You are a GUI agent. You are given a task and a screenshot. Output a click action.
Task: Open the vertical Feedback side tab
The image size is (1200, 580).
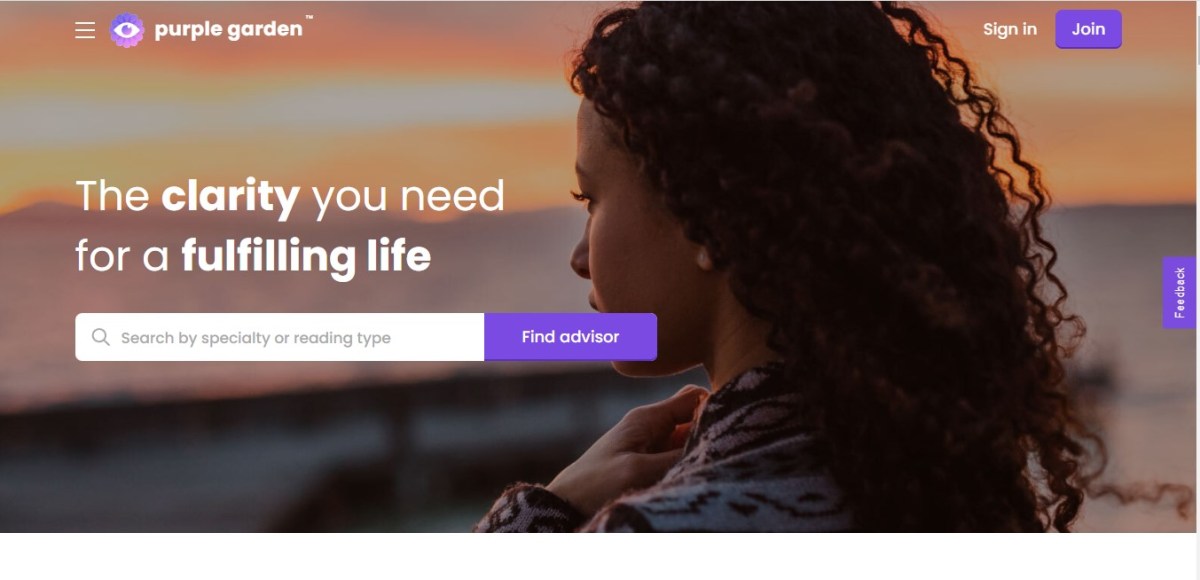tap(1180, 292)
